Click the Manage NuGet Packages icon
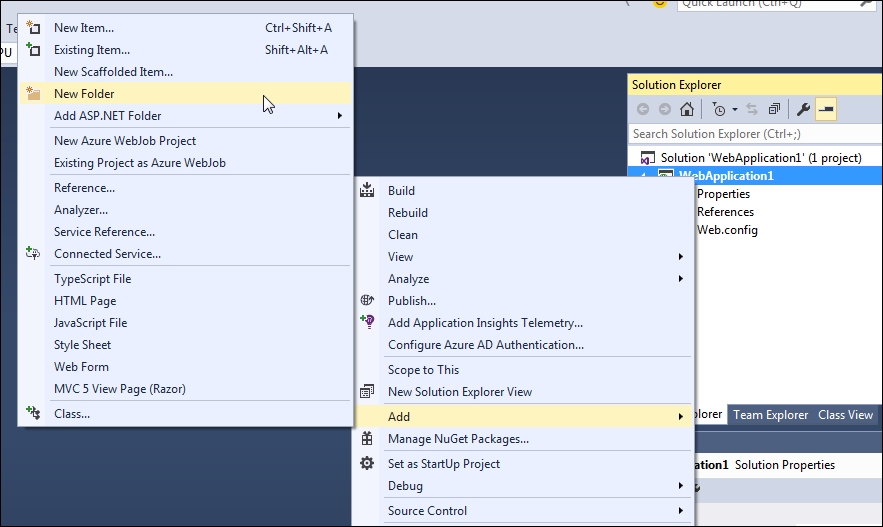Viewport: 883px width, 527px height. pyautogui.click(x=367, y=438)
